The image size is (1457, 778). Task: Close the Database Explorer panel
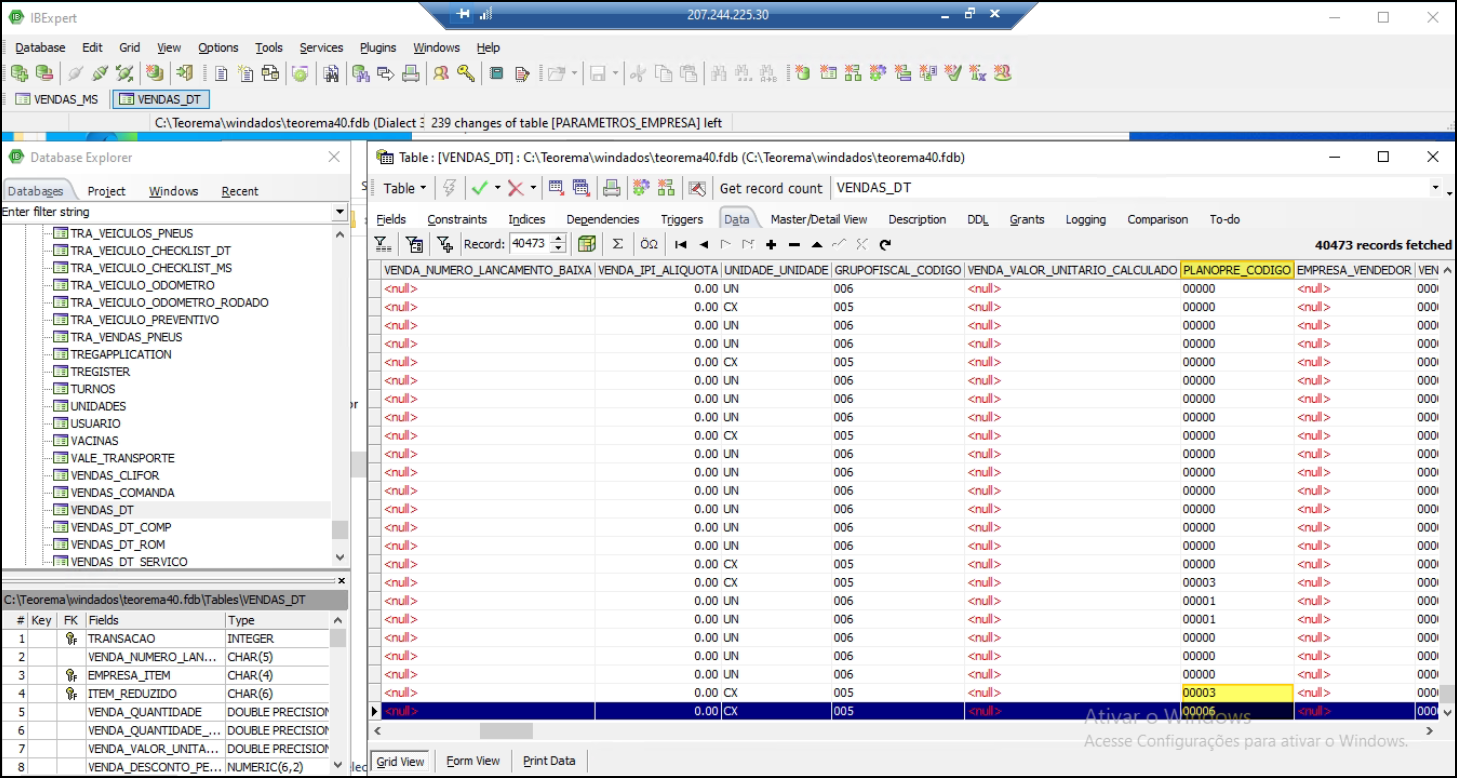(335, 157)
